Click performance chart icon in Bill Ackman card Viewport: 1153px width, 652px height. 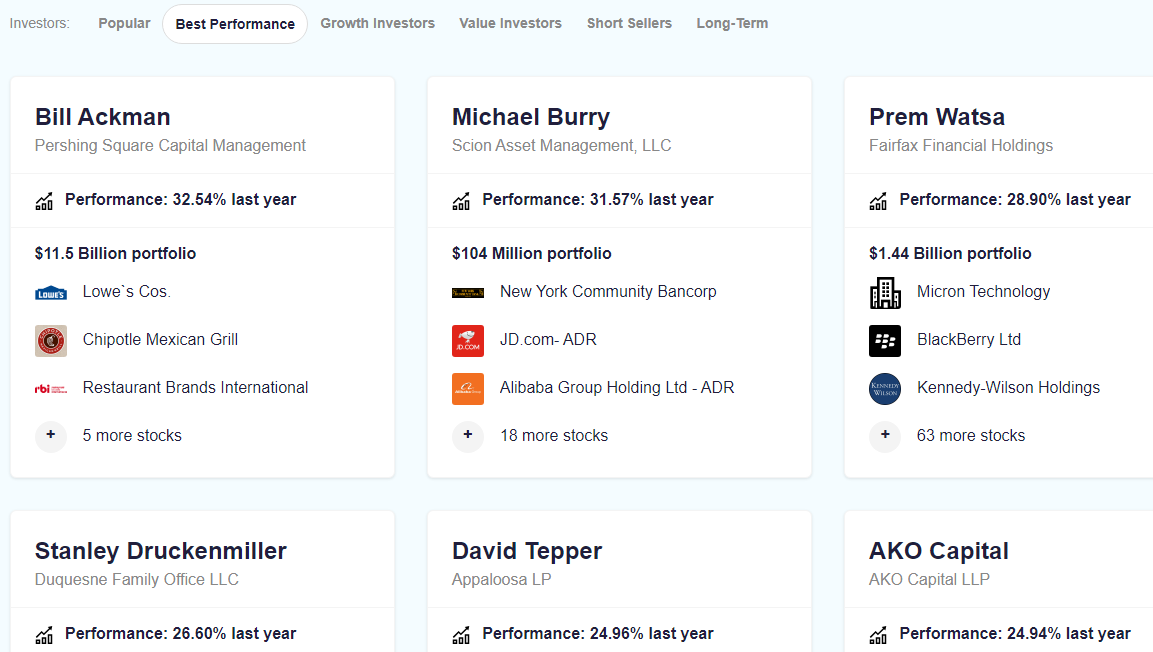(x=44, y=201)
